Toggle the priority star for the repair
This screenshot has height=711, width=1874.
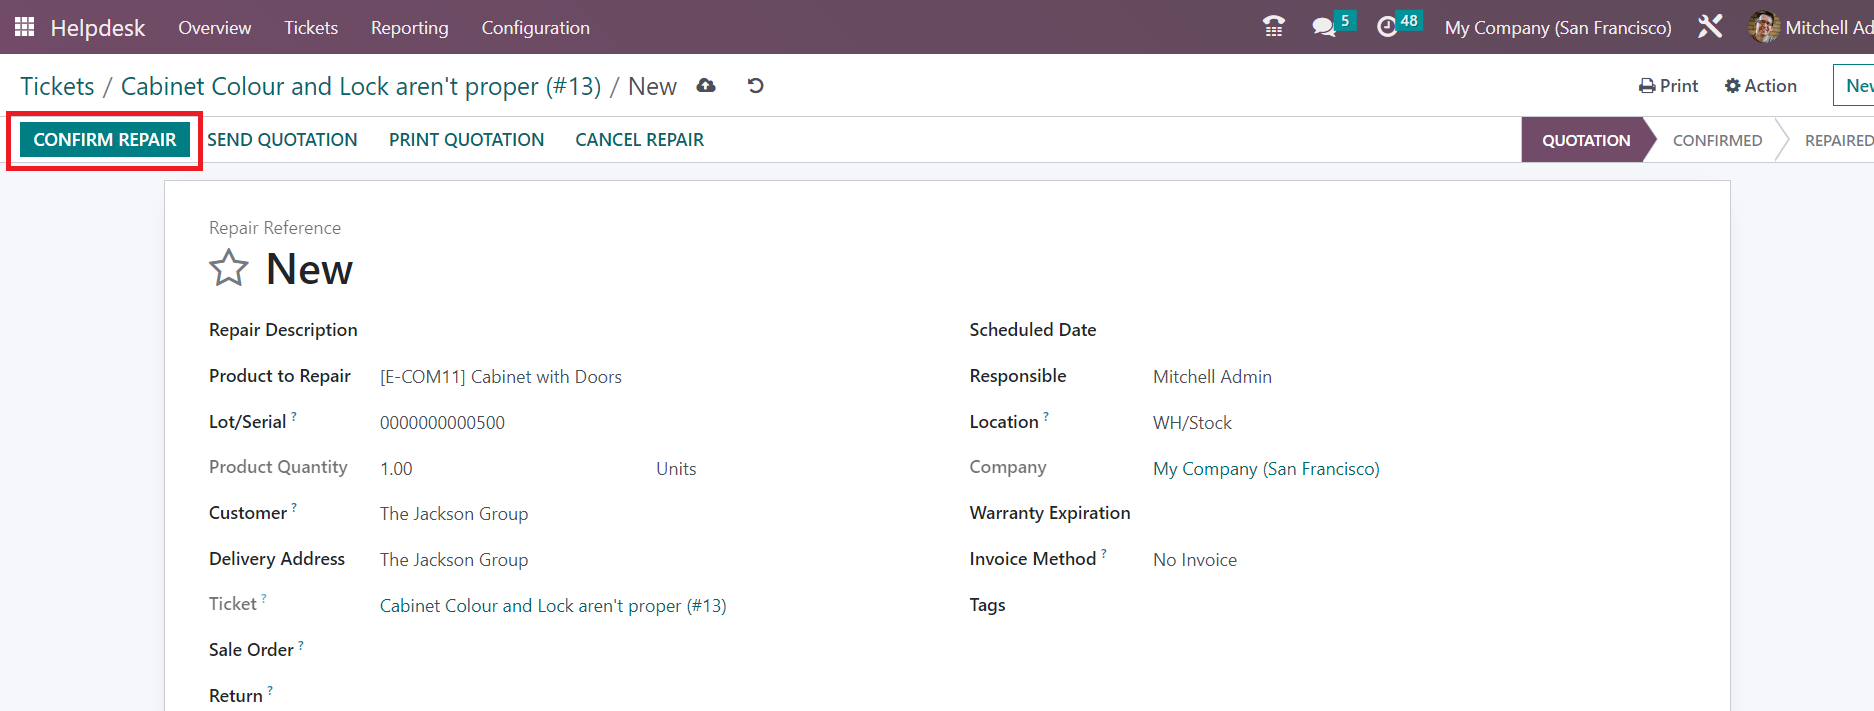pyautogui.click(x=228, y=268)
